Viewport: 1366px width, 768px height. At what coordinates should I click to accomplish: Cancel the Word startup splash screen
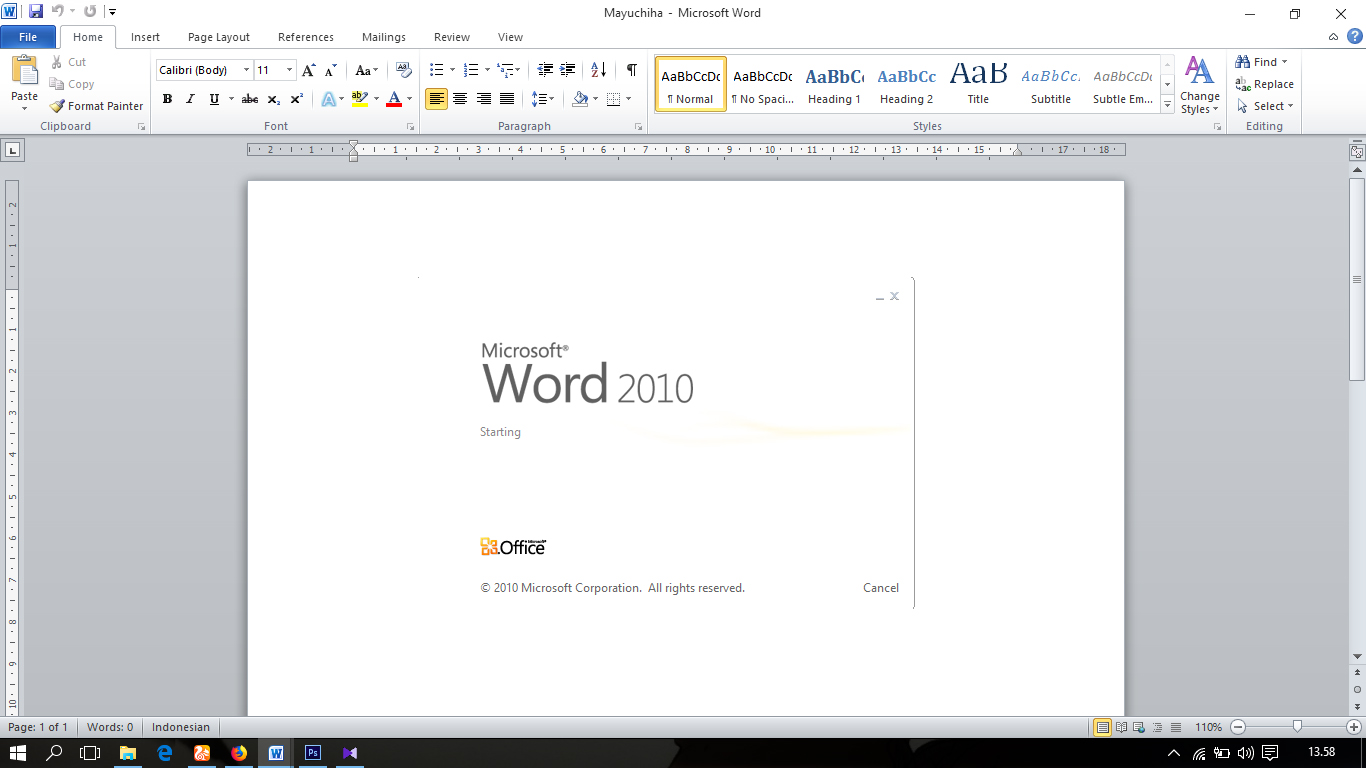click(x=880, y=587)
